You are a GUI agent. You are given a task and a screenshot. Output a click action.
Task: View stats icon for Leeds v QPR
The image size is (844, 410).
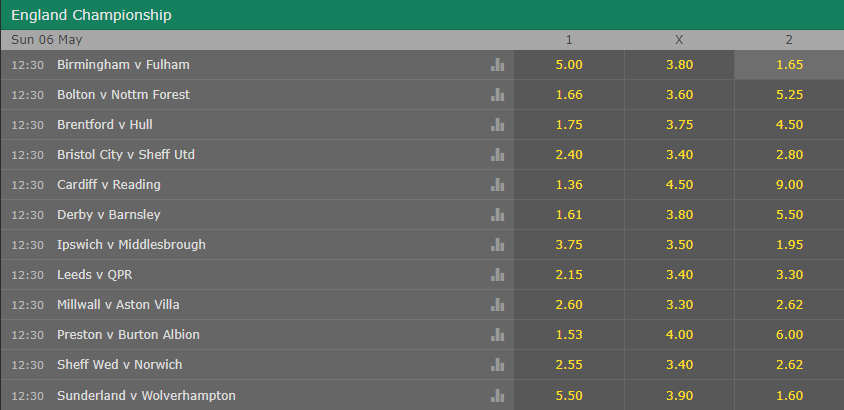click(x=497, y=275)
